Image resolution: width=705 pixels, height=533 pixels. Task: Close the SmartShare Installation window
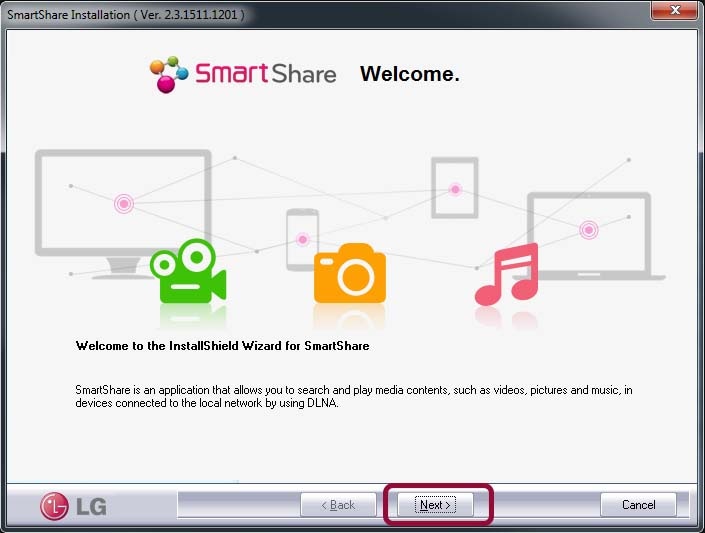(674, 10)
